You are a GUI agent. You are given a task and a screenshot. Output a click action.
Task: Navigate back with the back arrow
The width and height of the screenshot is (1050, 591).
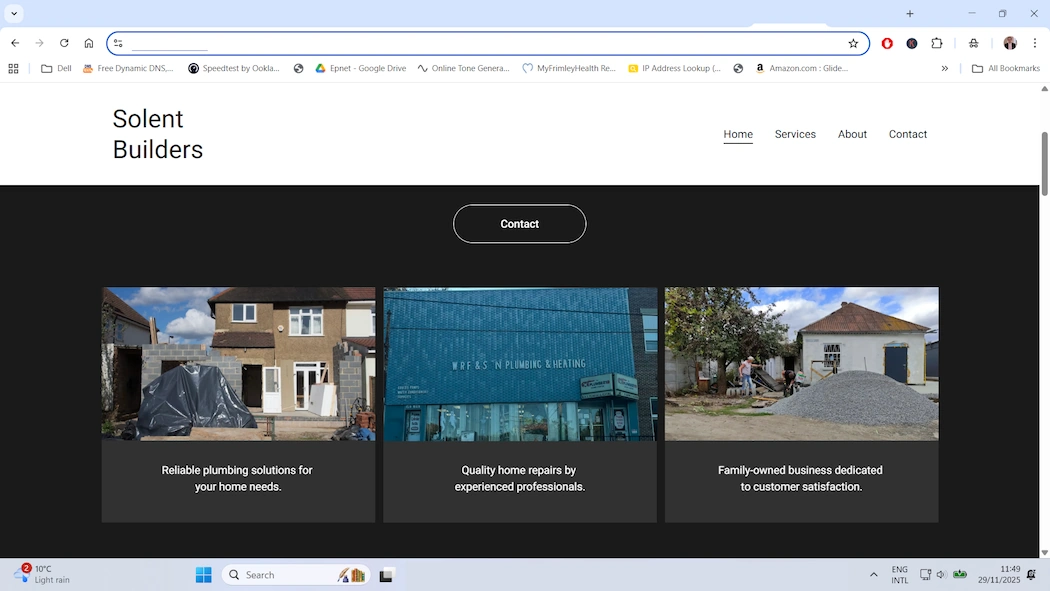14,43
